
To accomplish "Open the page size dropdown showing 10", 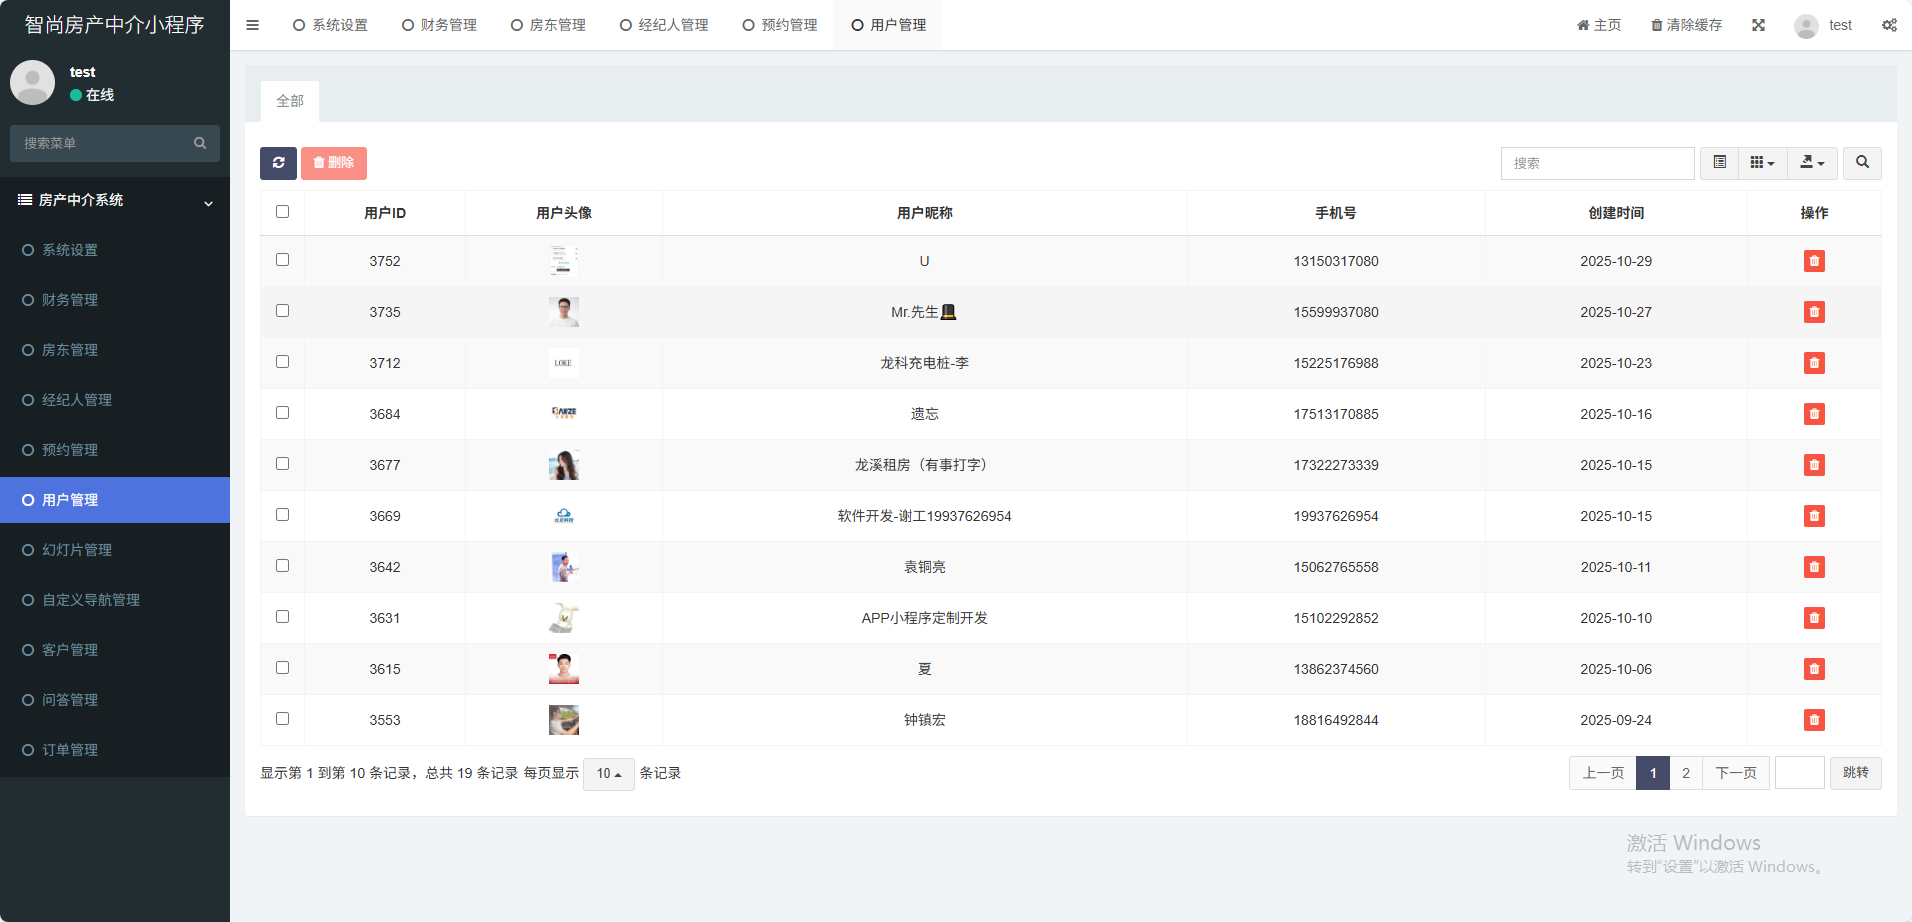I will coord(608,774).
